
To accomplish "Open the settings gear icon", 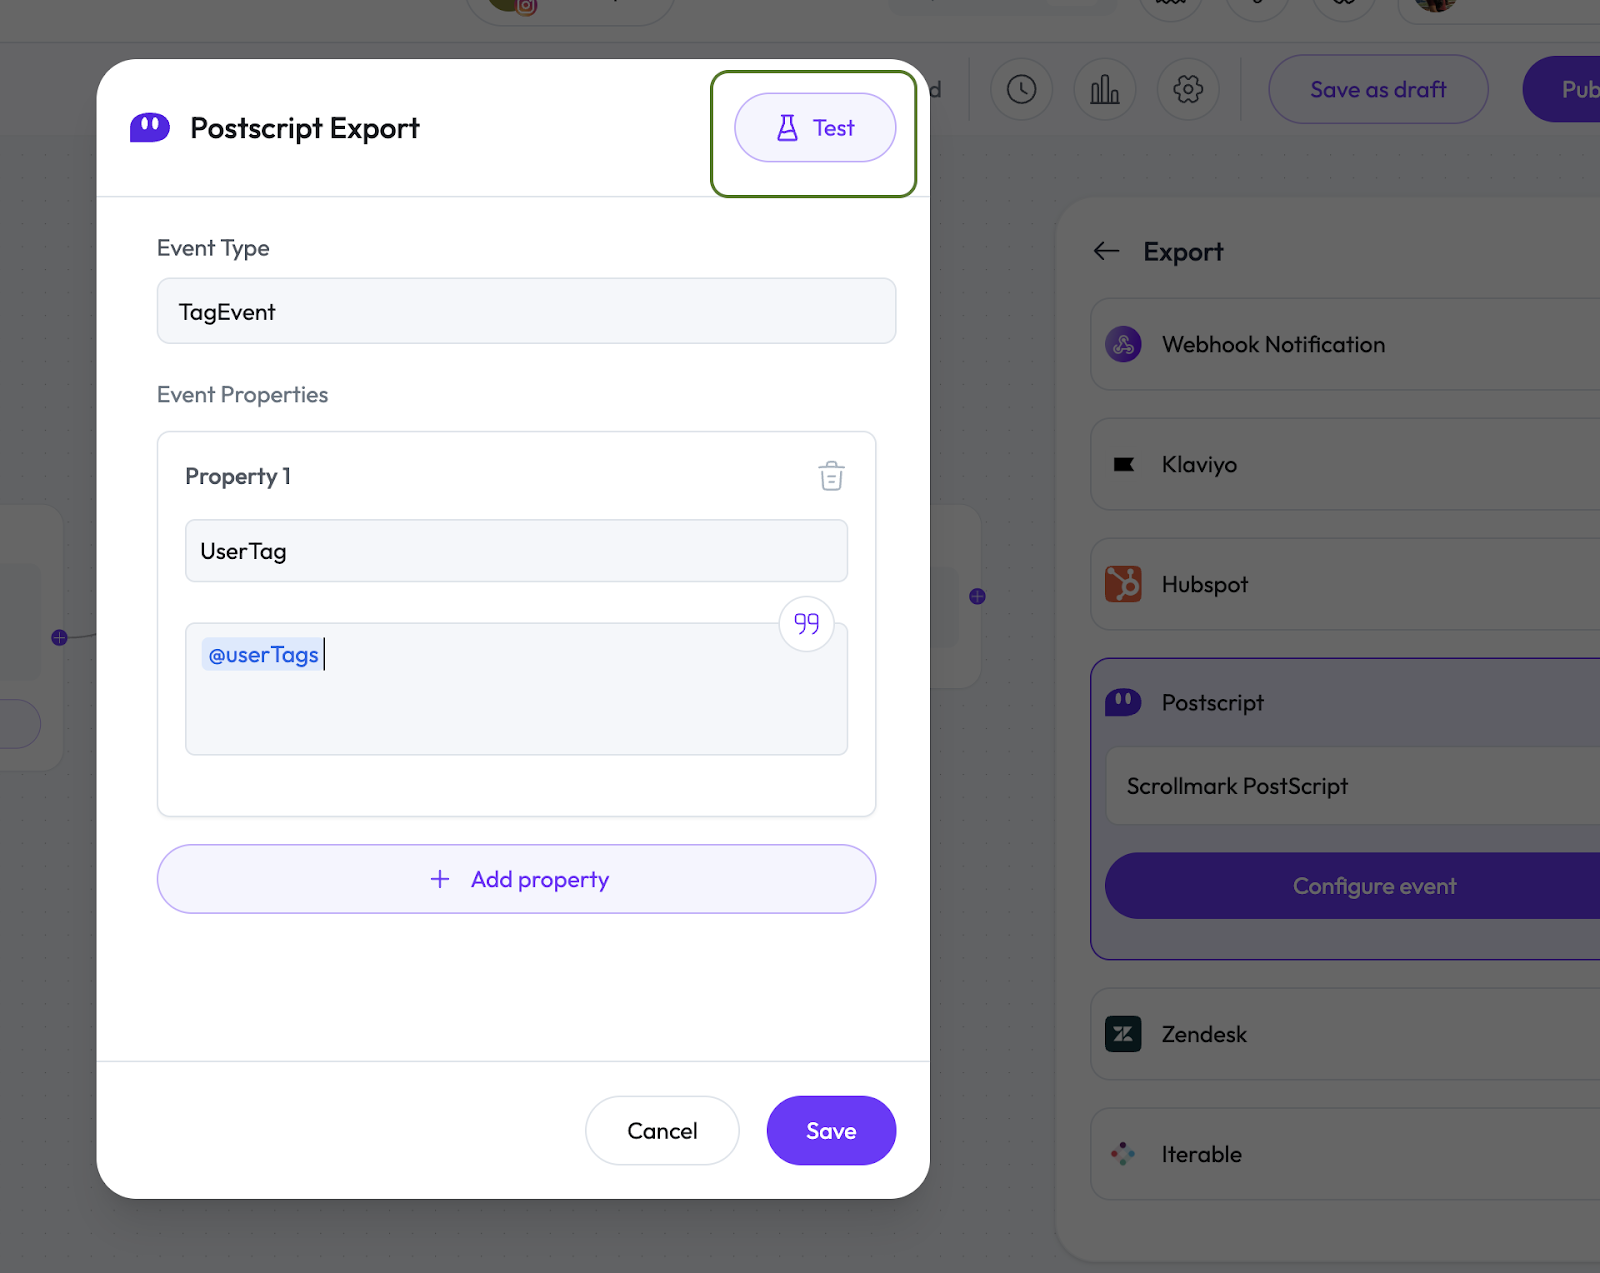I will coord(1188,90).
